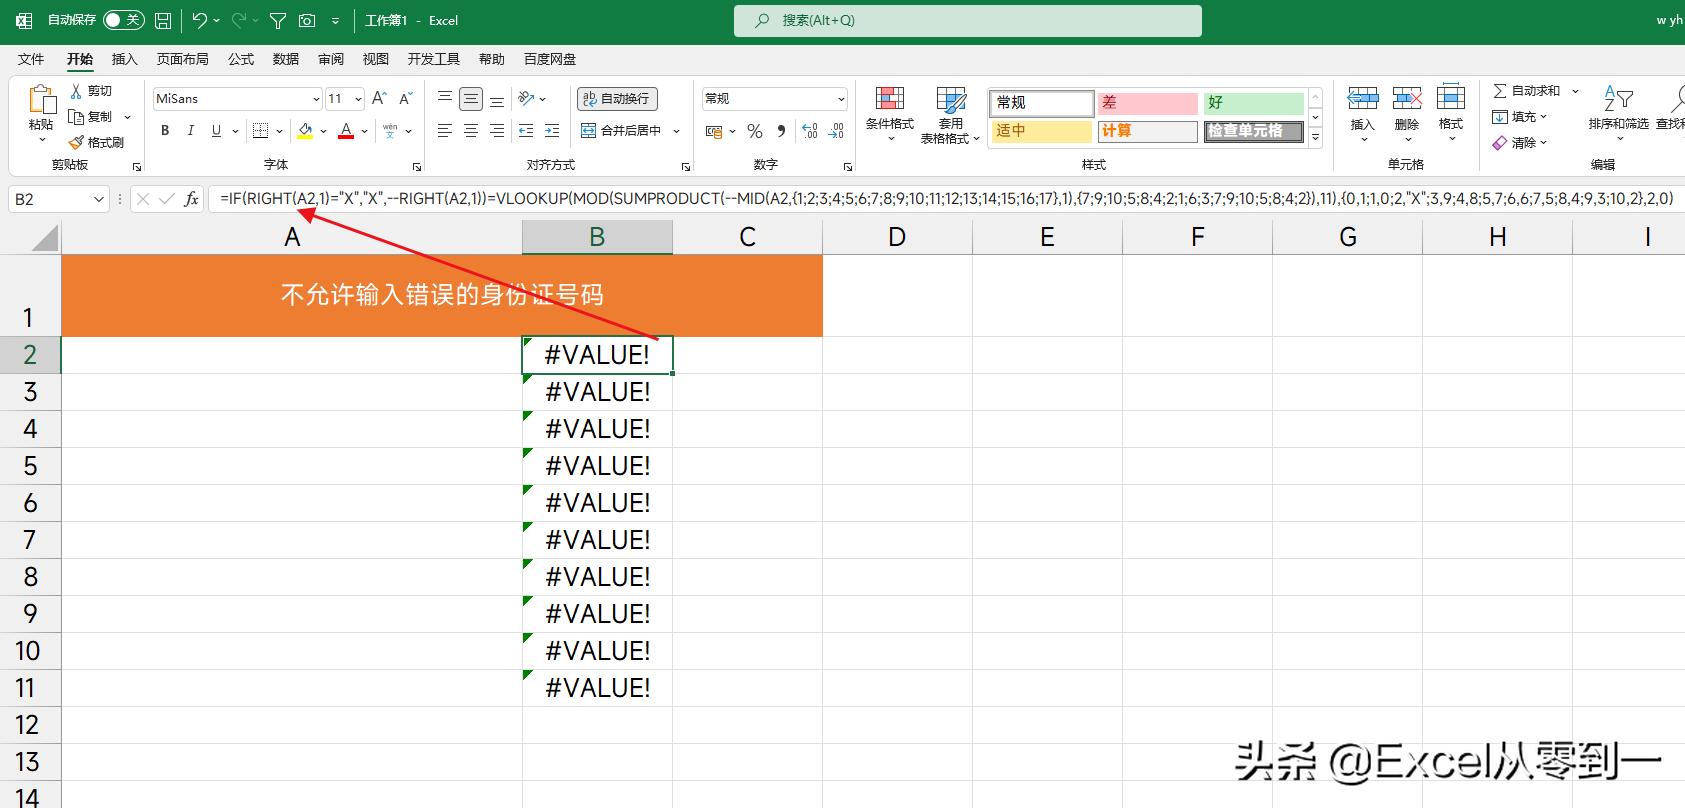Viewport: 1685px width, 808px height.
Task: Open Sort and Filter (排序和筛选)
Action: point(1618,113)
